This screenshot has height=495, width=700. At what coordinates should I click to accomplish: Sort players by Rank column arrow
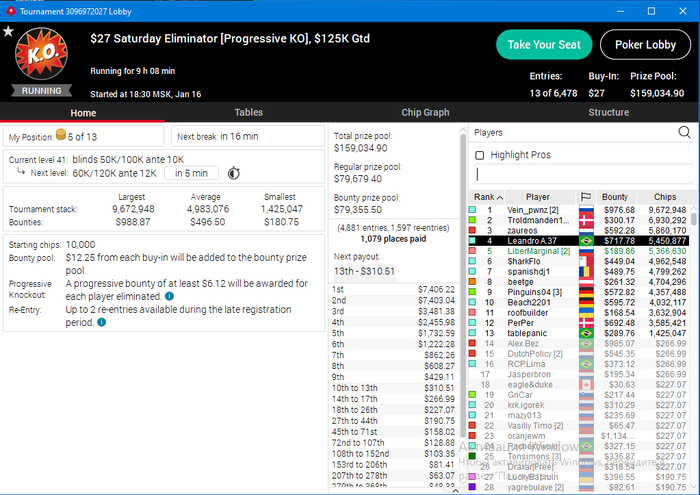(500, 197)
